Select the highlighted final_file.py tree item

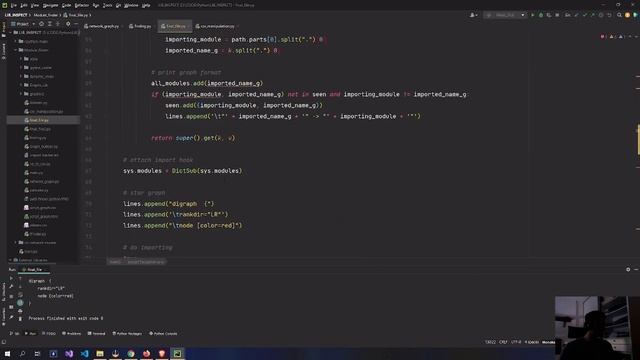click(x=43, y=120)
